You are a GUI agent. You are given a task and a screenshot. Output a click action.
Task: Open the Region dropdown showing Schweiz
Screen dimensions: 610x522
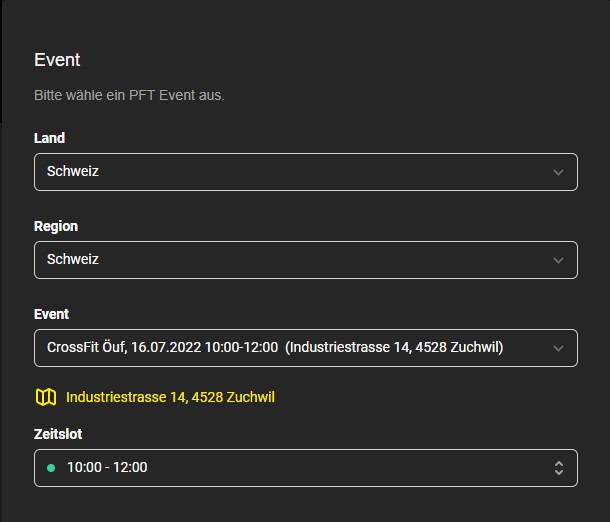[306, 260]
